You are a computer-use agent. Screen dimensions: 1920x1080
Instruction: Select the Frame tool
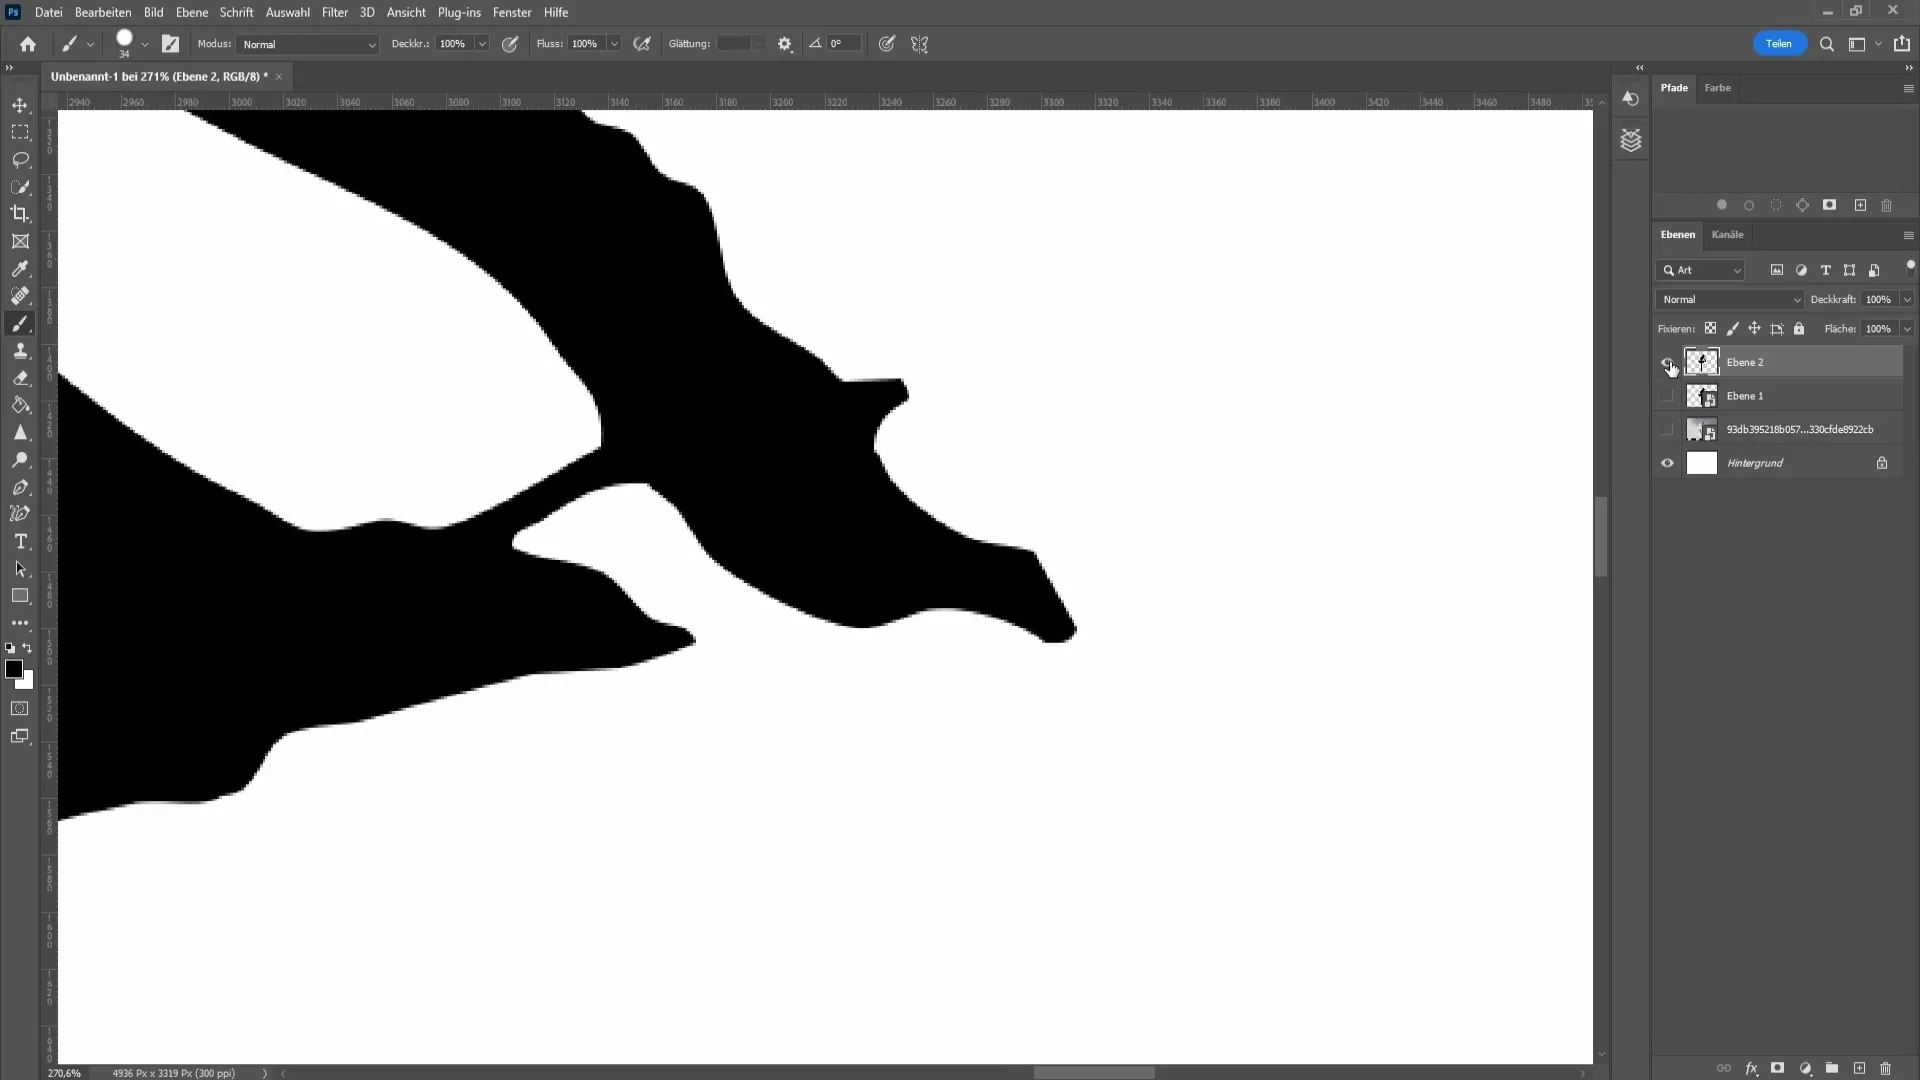coord(20,241)
